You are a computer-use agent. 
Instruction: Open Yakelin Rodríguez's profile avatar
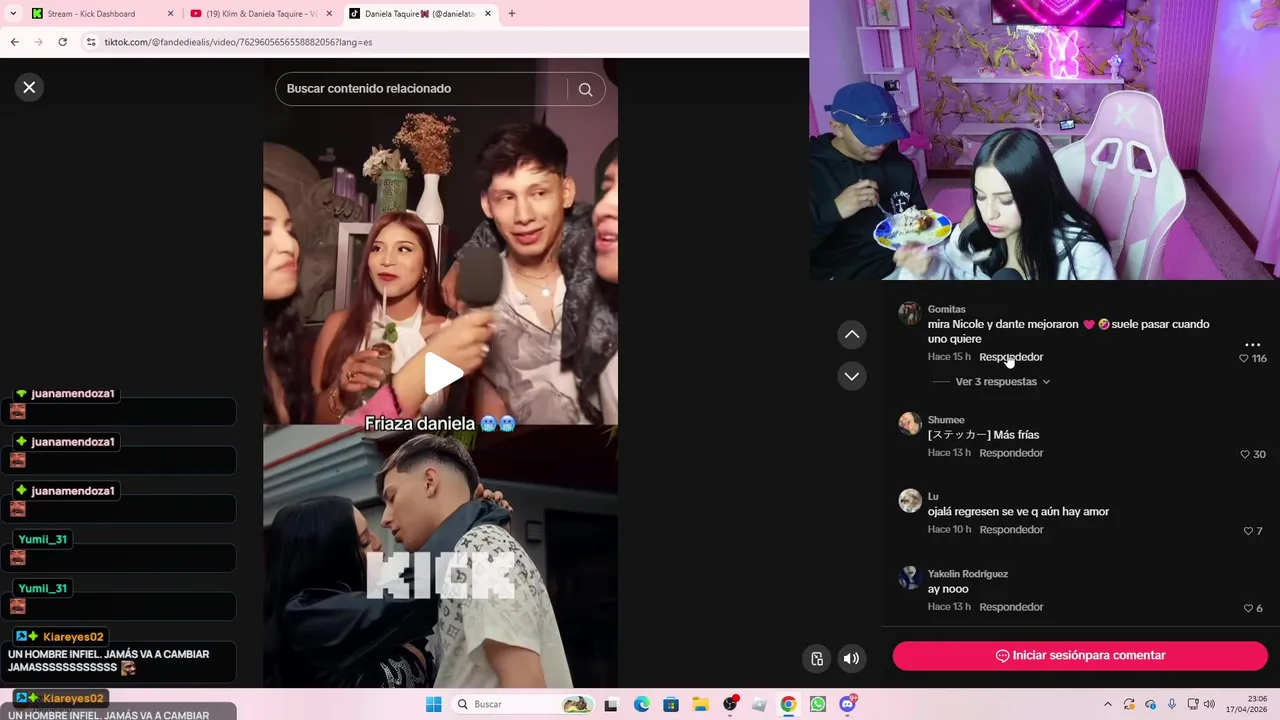click(909, 578)
